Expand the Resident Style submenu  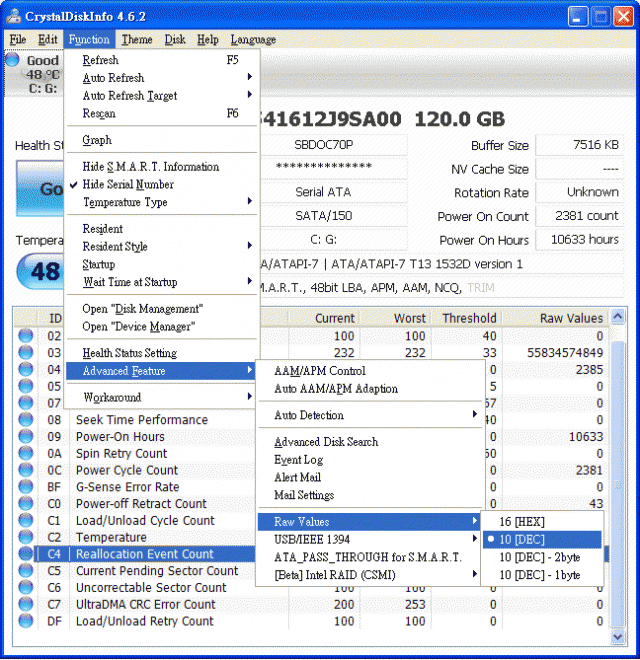tap(162, 247)
